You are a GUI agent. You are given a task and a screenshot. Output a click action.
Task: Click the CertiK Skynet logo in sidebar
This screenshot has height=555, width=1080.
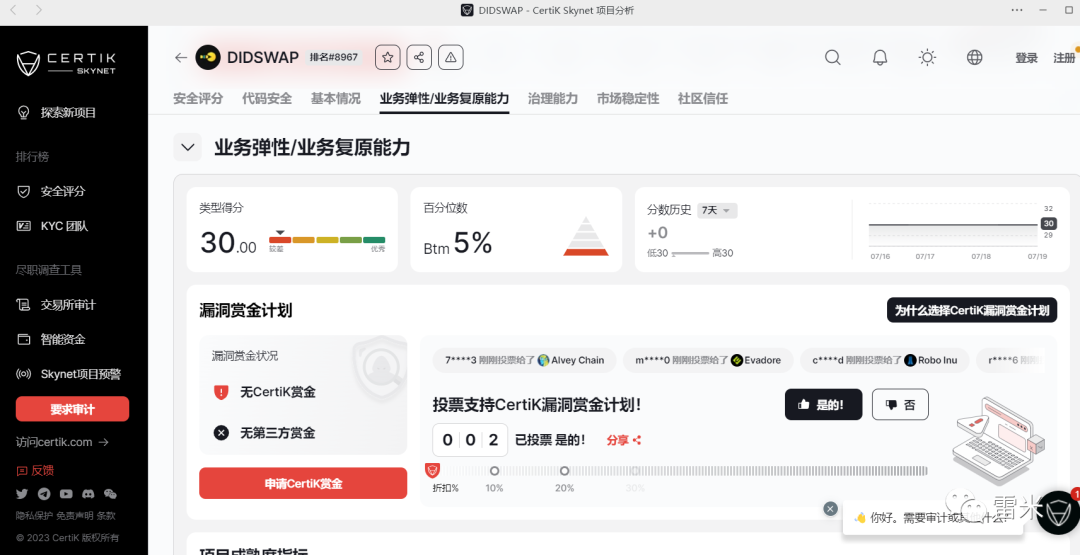coord(66,63)
